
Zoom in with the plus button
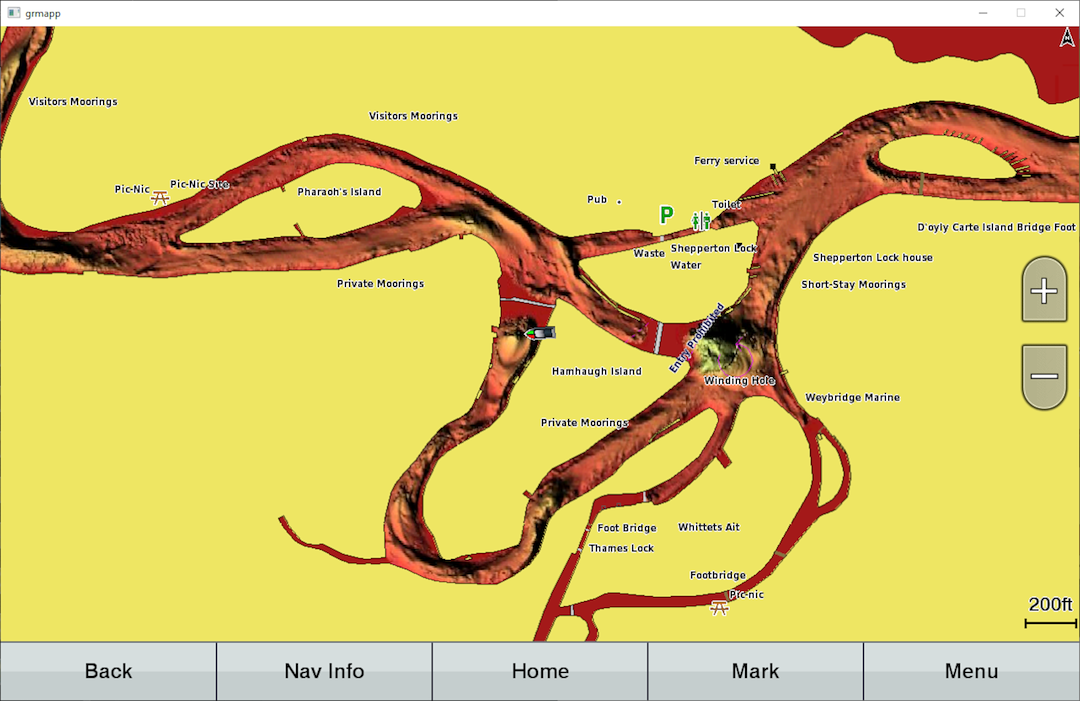coord(1044,291)
